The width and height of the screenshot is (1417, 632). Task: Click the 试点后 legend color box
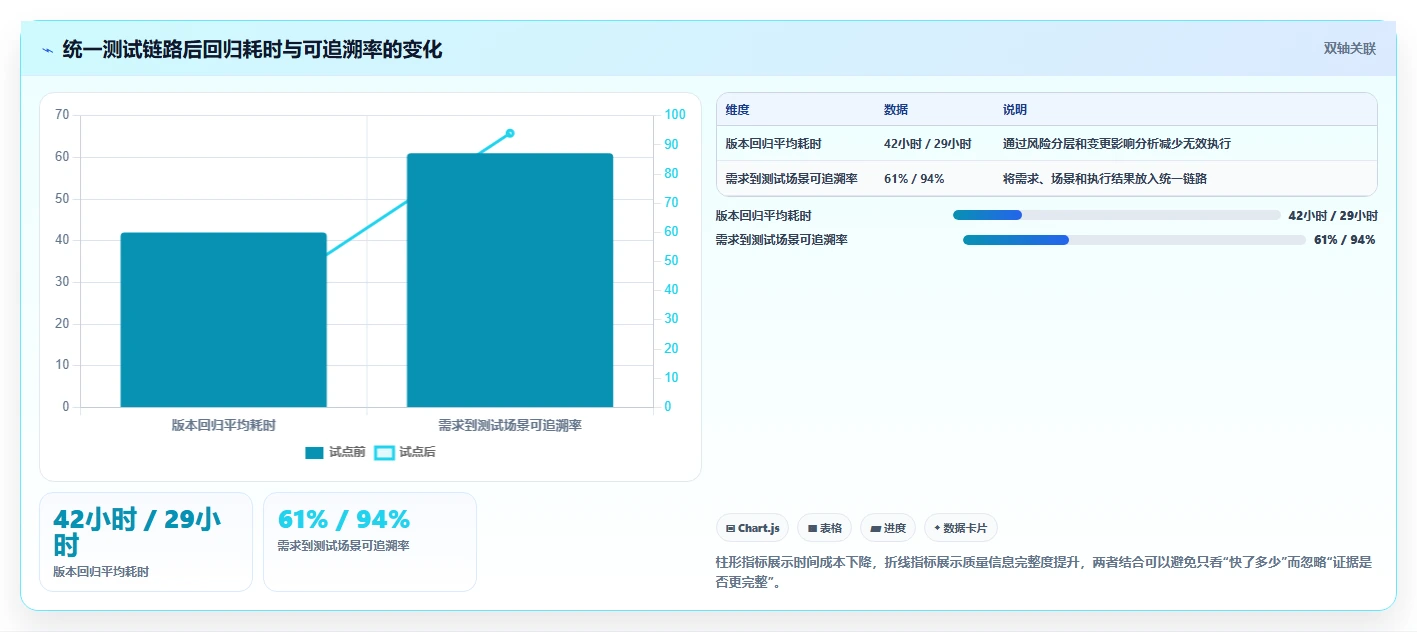tap(384, 453)
